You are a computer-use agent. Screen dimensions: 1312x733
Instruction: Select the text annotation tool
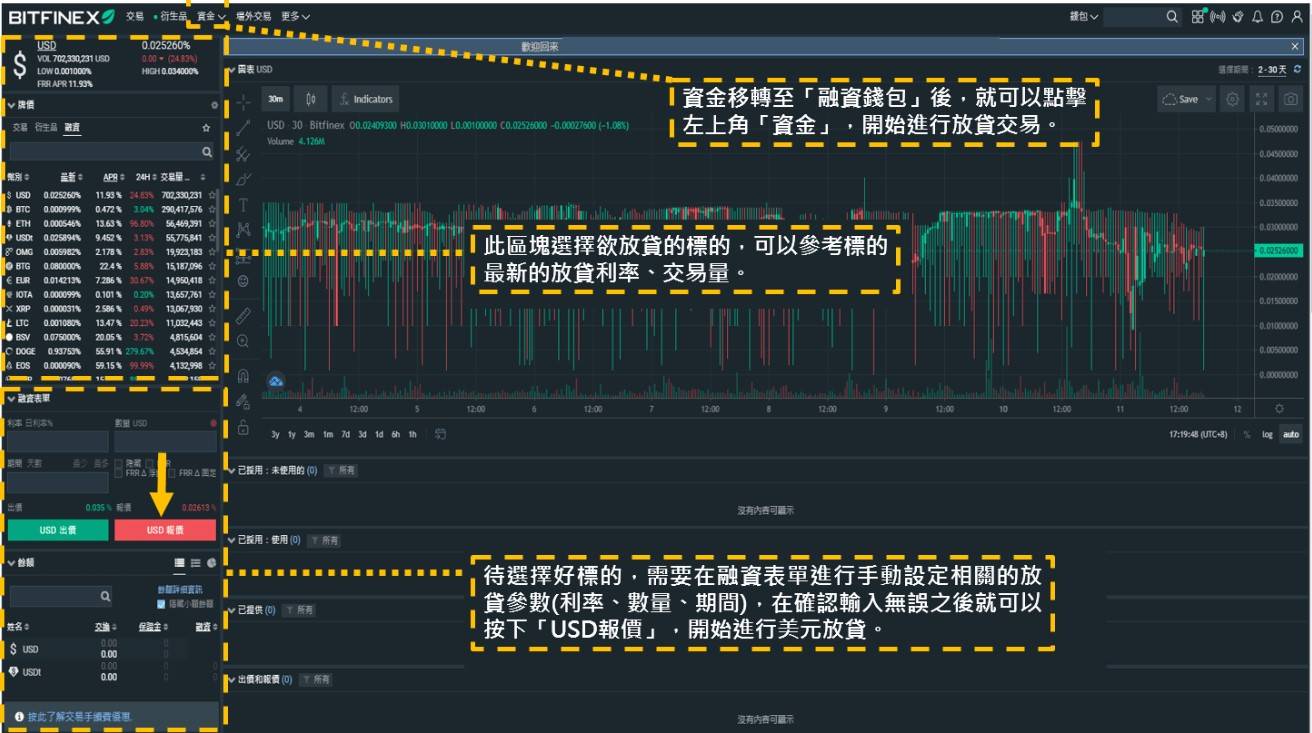[x=243, y=205]
